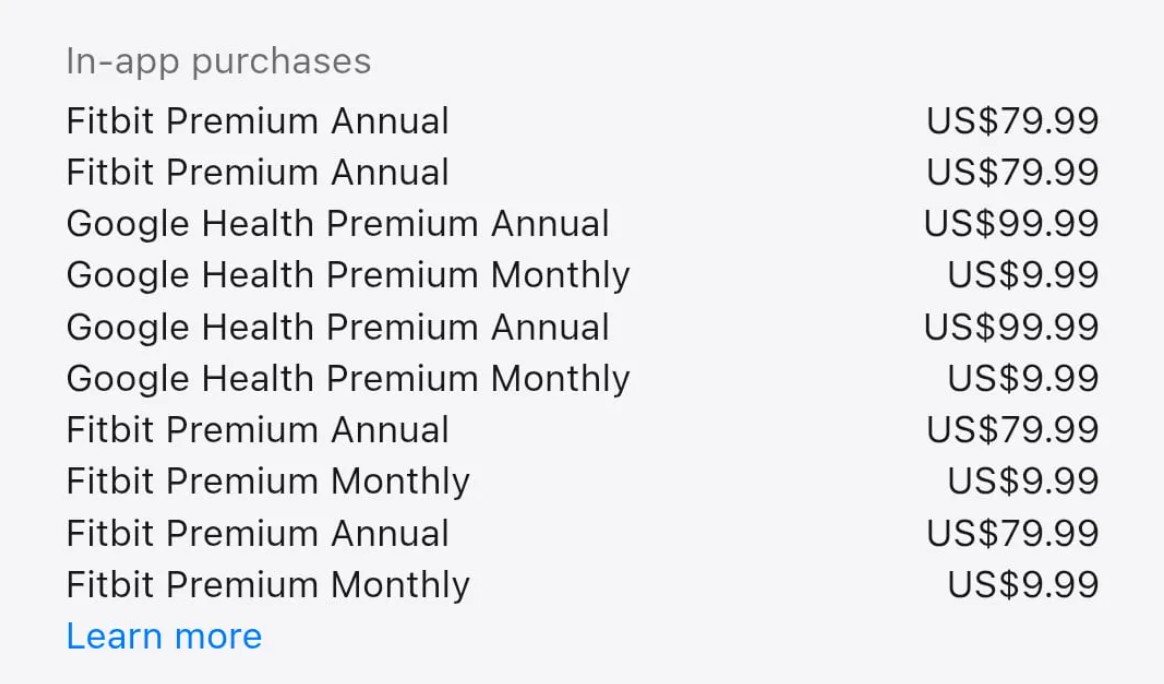Click the first Fitbit Premium Annual US$79.99 price

coord(1012,121)
